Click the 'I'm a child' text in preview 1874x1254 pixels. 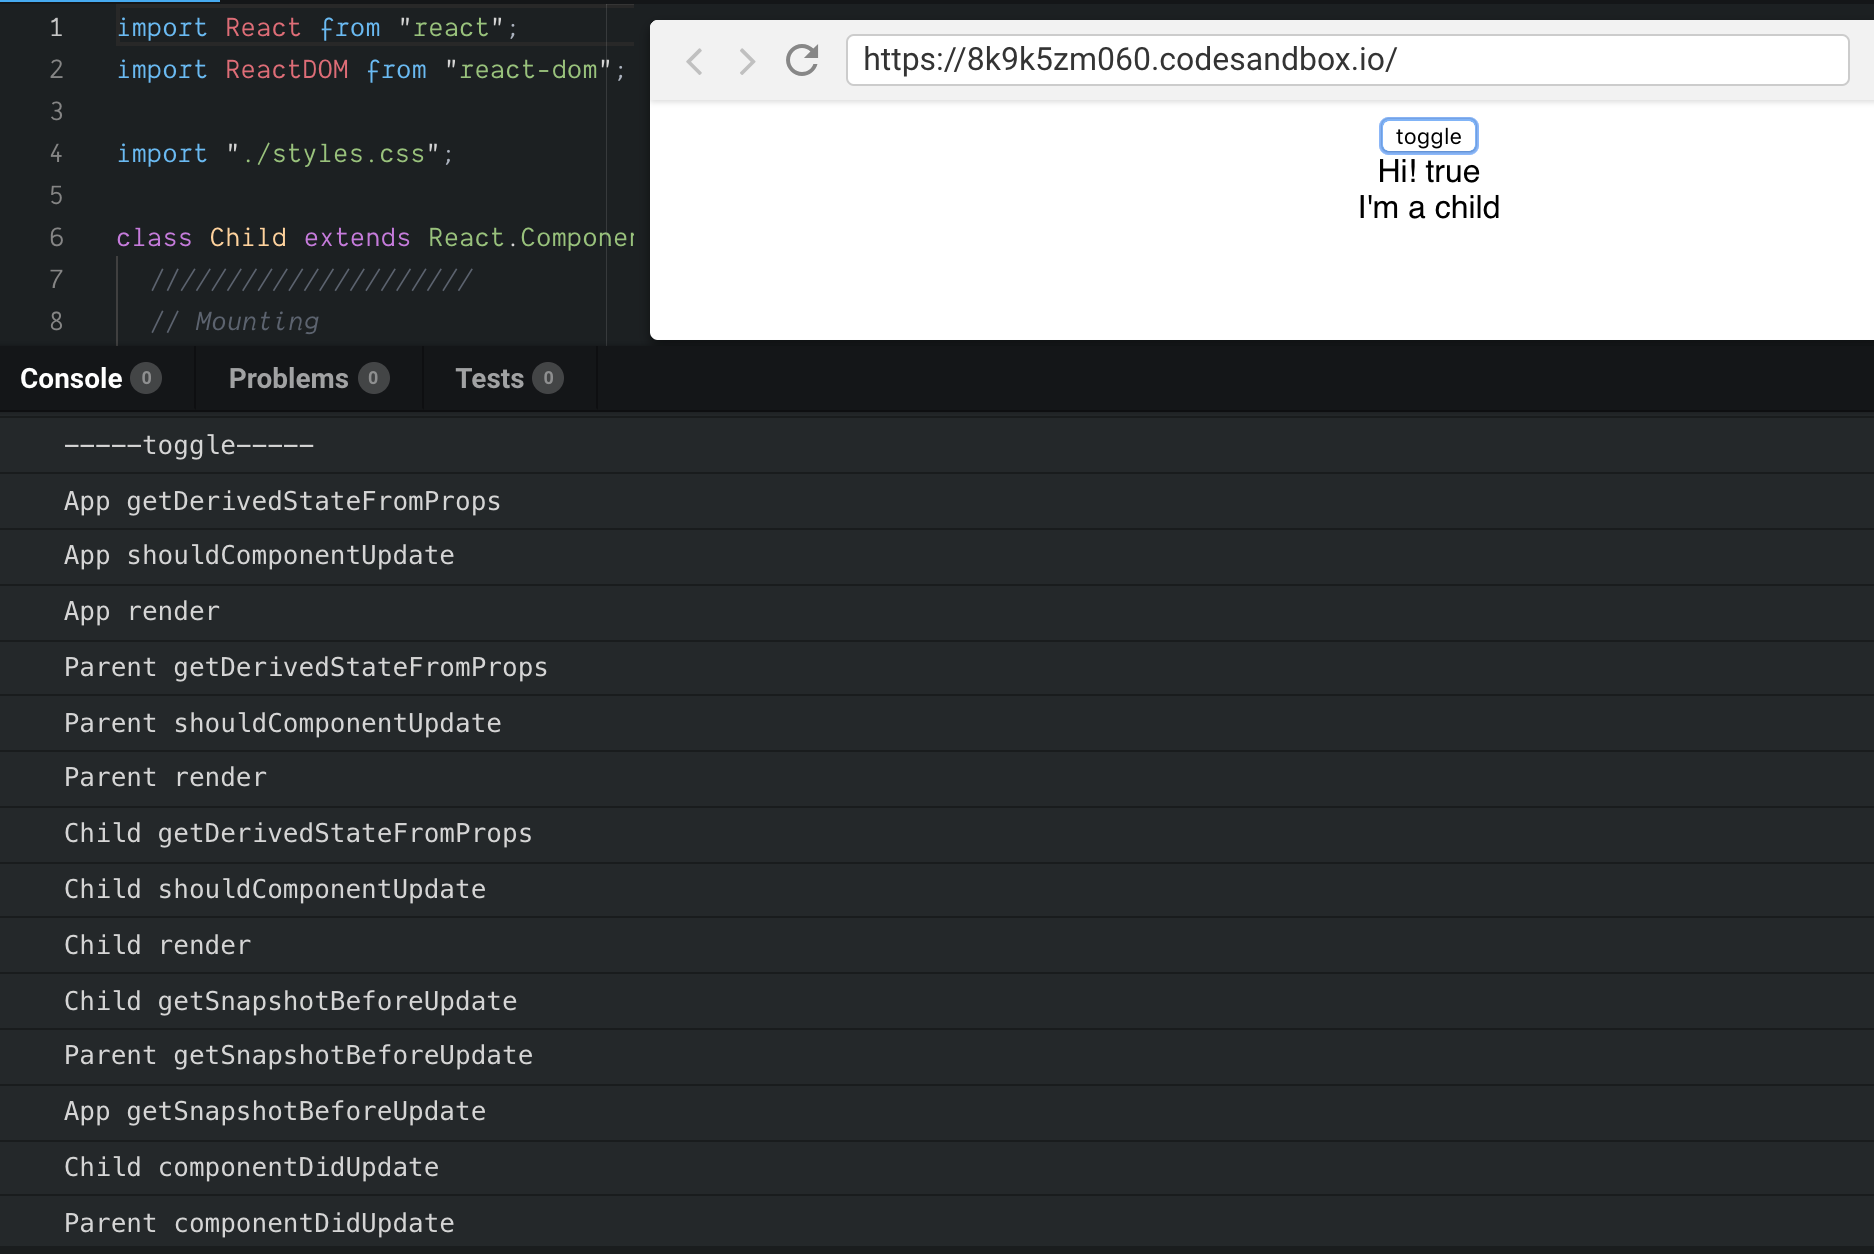point(1429,207)
